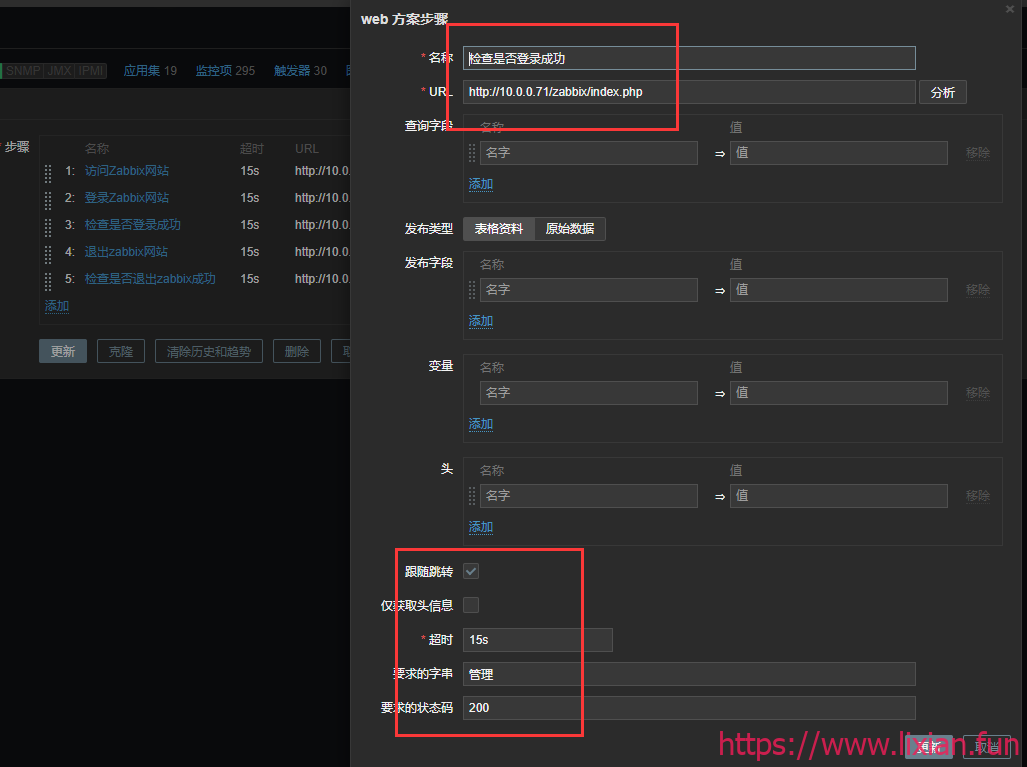Click 移除 in 发布字段 row
Screen dimensions: 1027x767
pos(977,290)
